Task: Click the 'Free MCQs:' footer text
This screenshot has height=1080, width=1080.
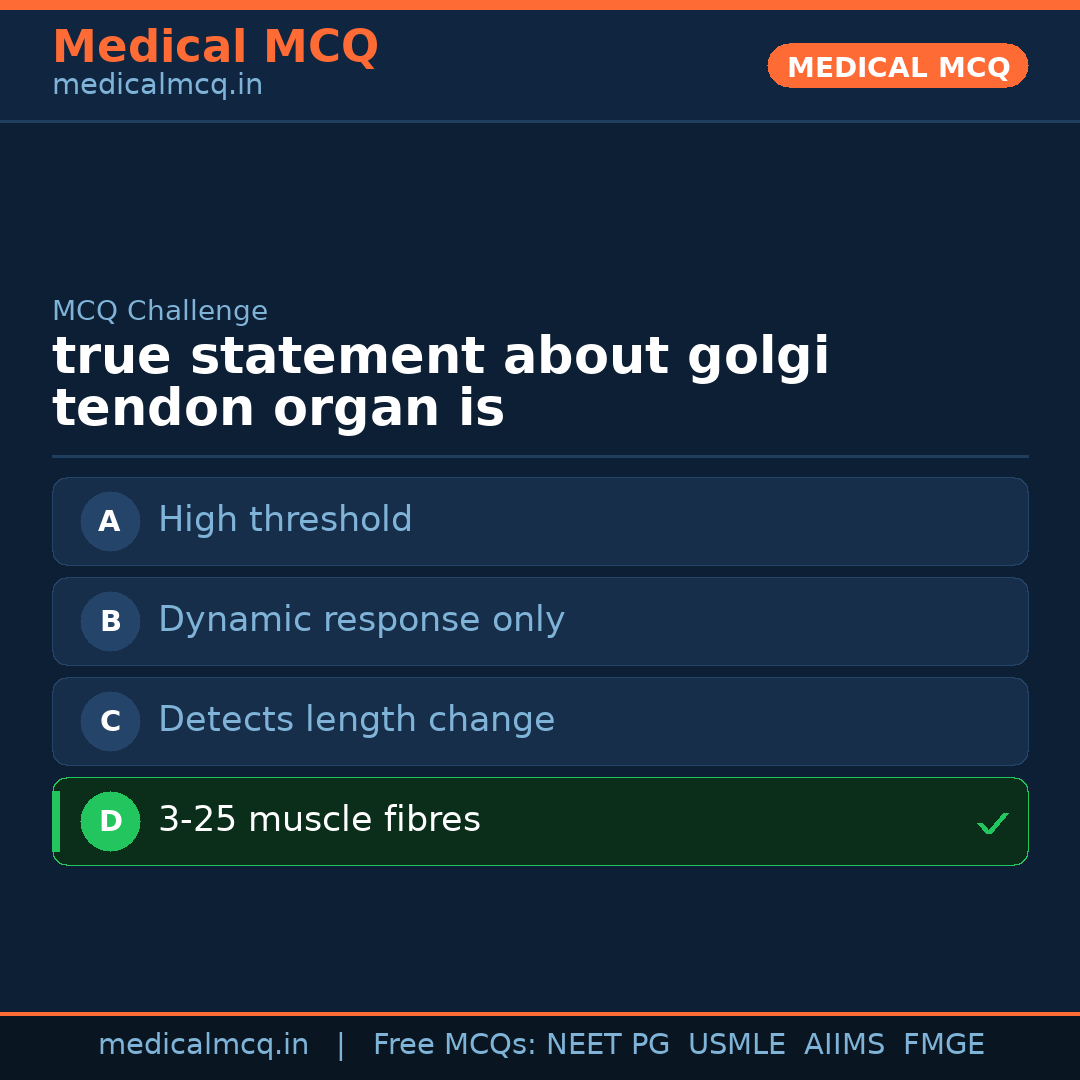Action: coord(455,1045)
